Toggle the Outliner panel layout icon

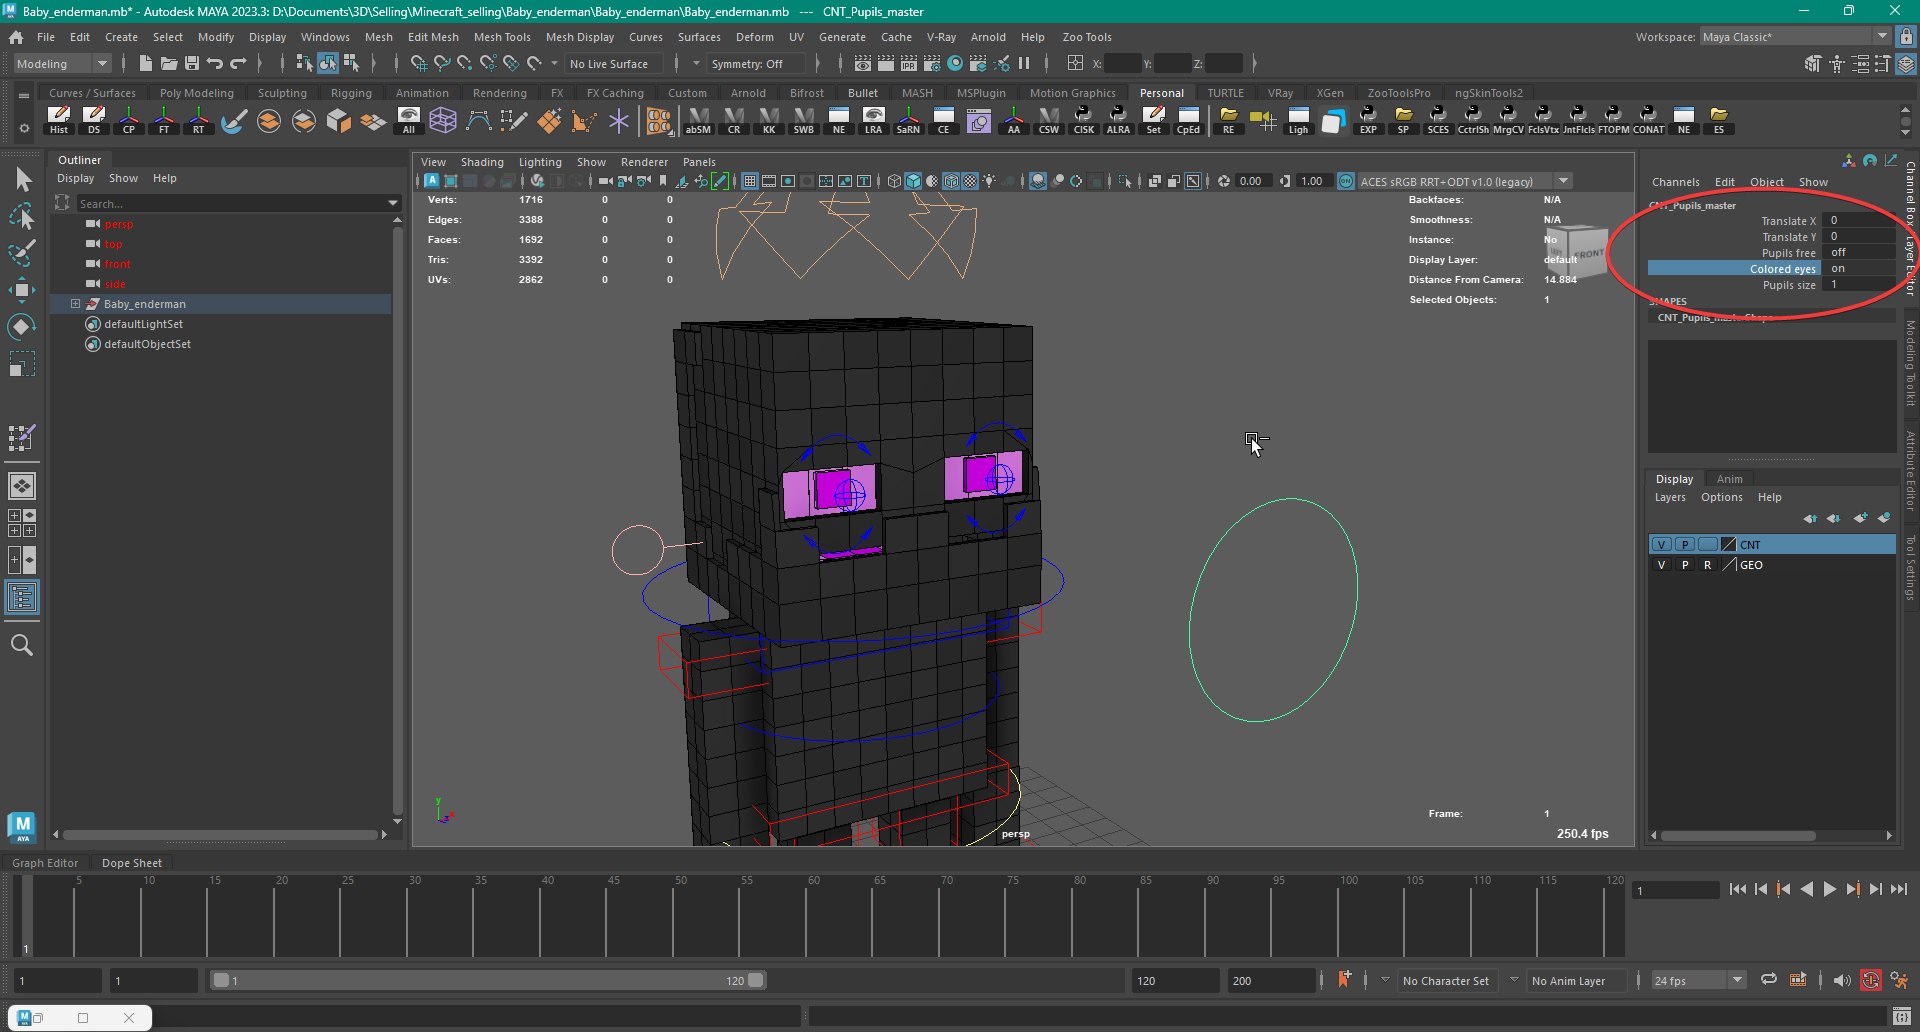point(22,598)
